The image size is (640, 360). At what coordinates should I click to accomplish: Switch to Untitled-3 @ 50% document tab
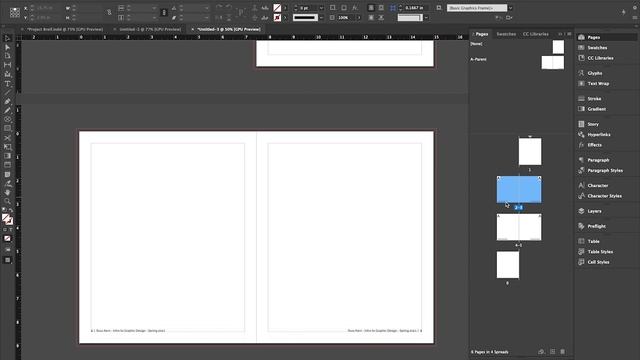tap(229, 29)
